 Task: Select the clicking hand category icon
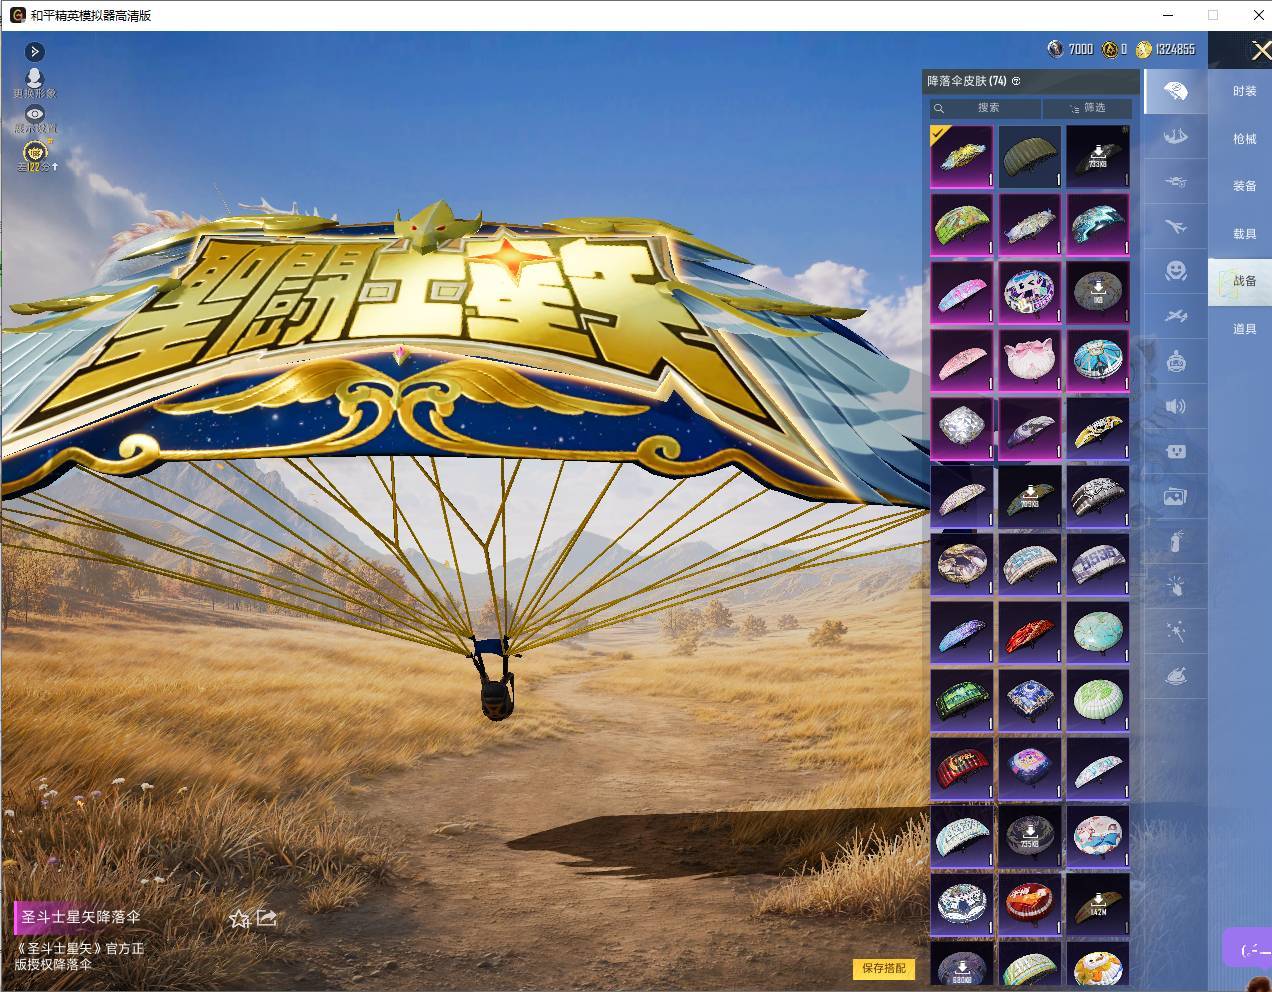[1176, 586]
